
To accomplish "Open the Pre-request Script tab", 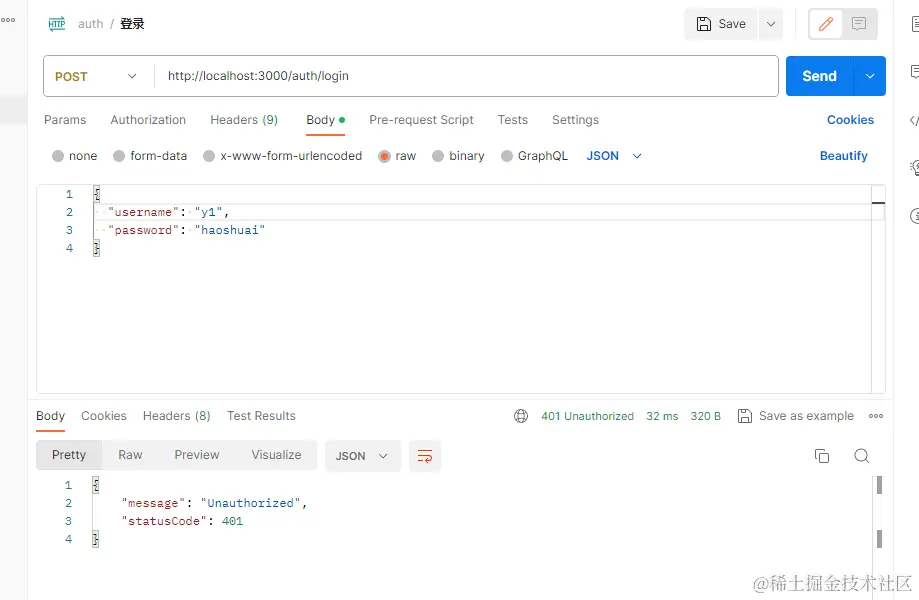I will pos(421,120).
